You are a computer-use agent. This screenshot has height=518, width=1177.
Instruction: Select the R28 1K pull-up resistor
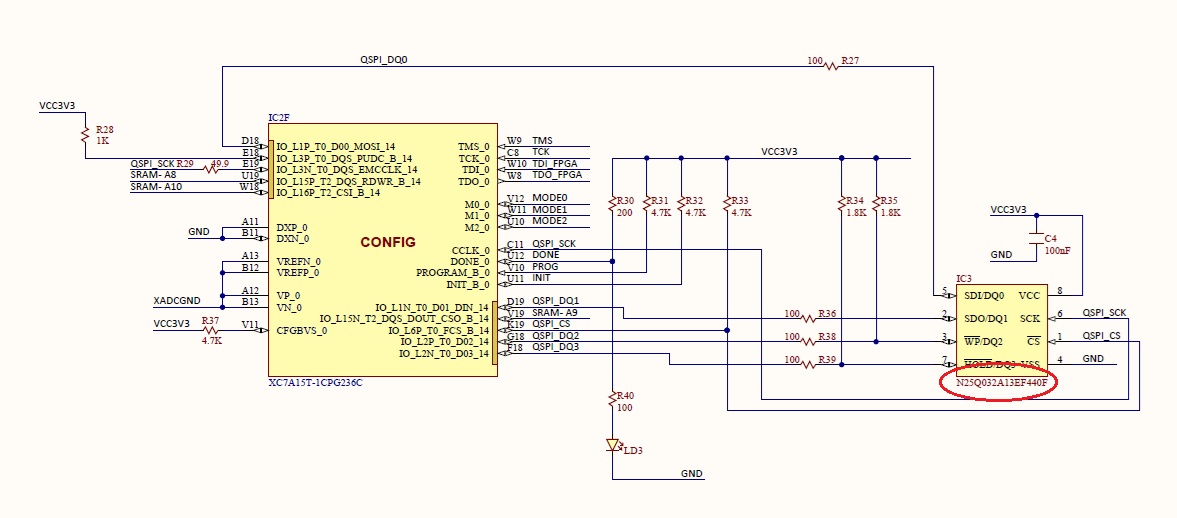point(87,136)
